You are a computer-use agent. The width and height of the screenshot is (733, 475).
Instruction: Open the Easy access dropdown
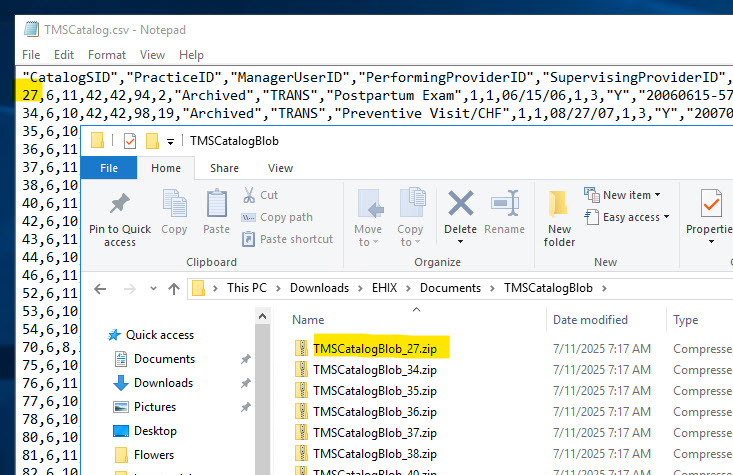626,217
